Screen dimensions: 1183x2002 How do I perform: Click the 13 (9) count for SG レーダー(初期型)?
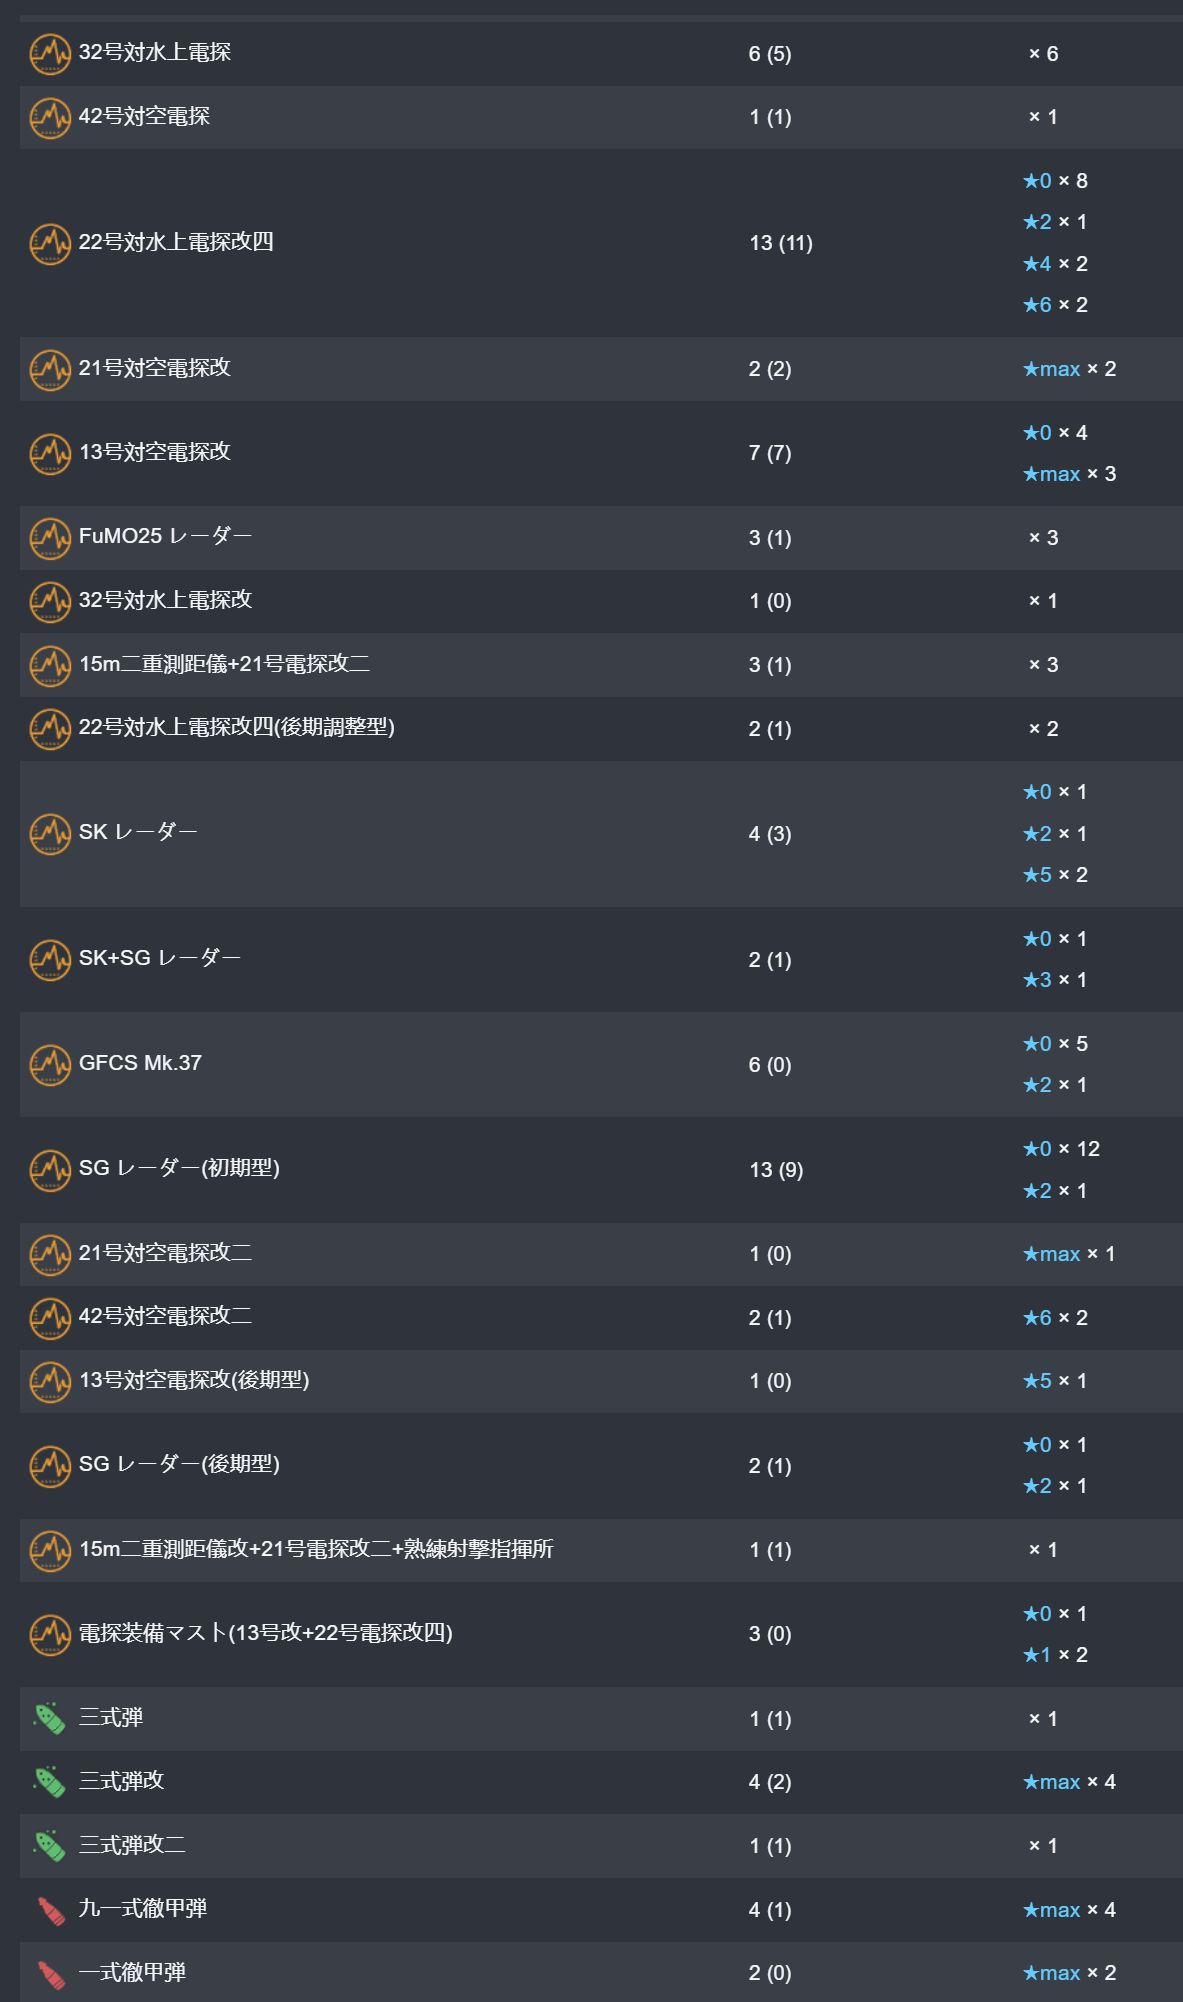point(776,1170)
